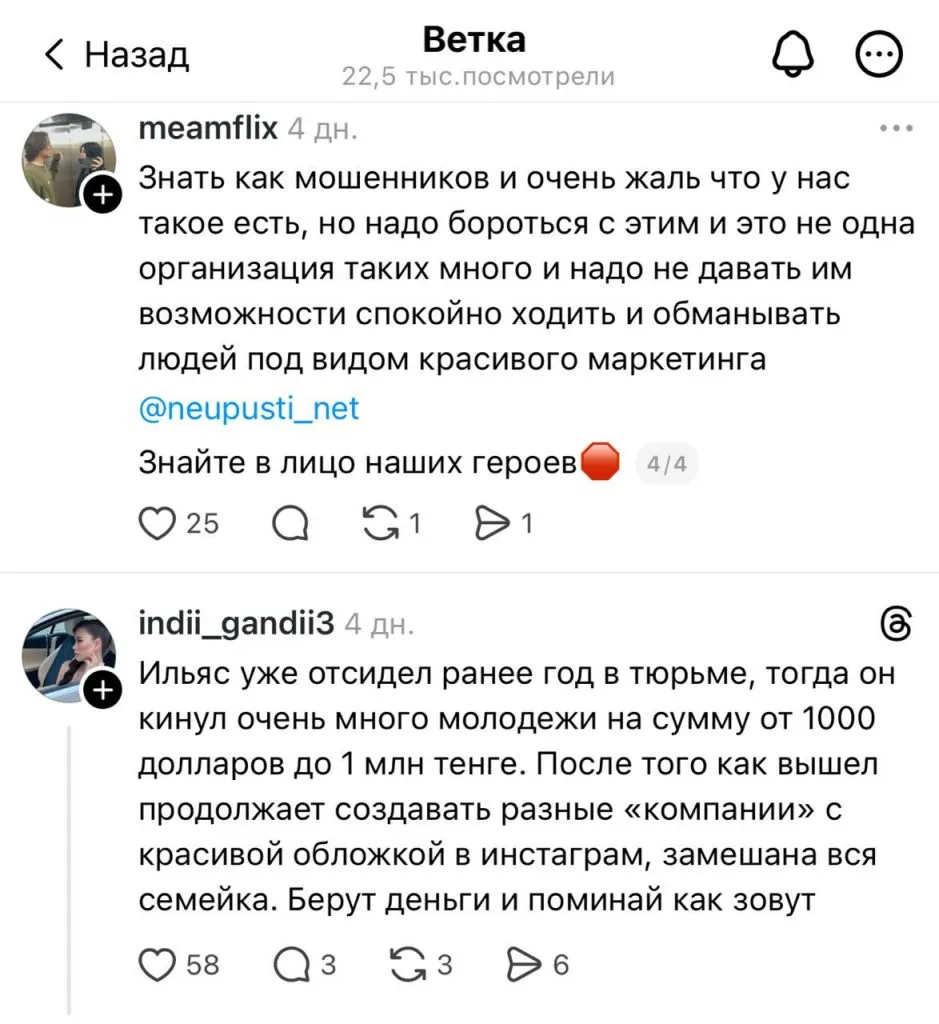939x1024 pixels.
Task: Open comments on indii_gandii3 reply
Action: pos(290,964)
